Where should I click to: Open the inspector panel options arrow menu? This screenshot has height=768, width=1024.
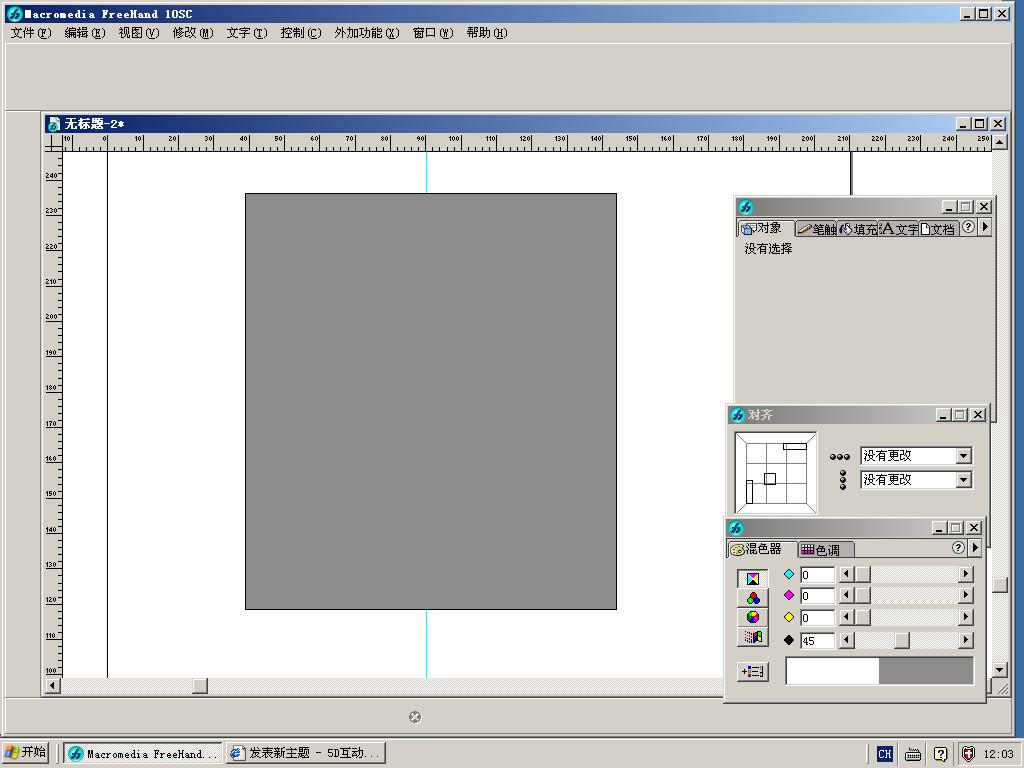pyautogui.click(x=985, y=227)
